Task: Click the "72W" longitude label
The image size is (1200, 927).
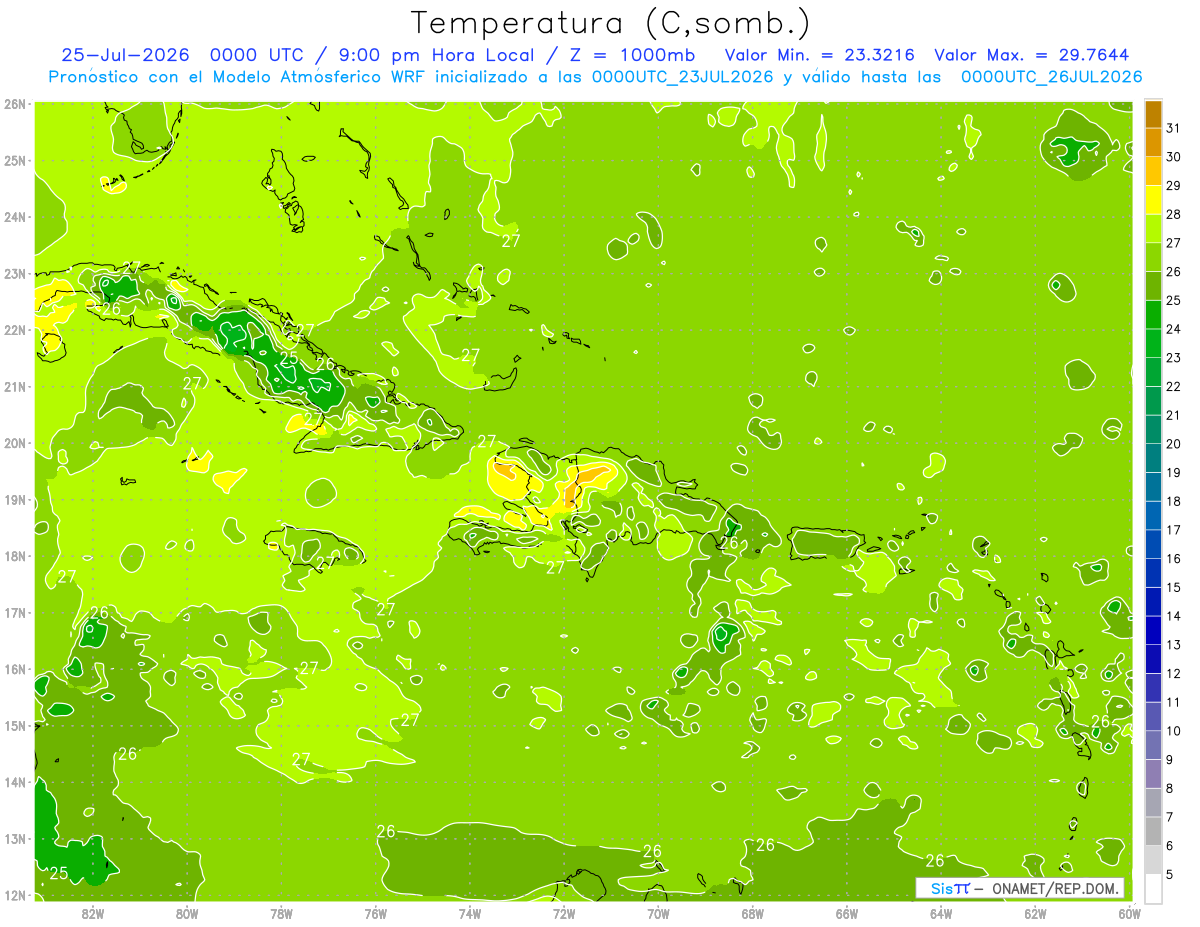Action: coord(564,913)
